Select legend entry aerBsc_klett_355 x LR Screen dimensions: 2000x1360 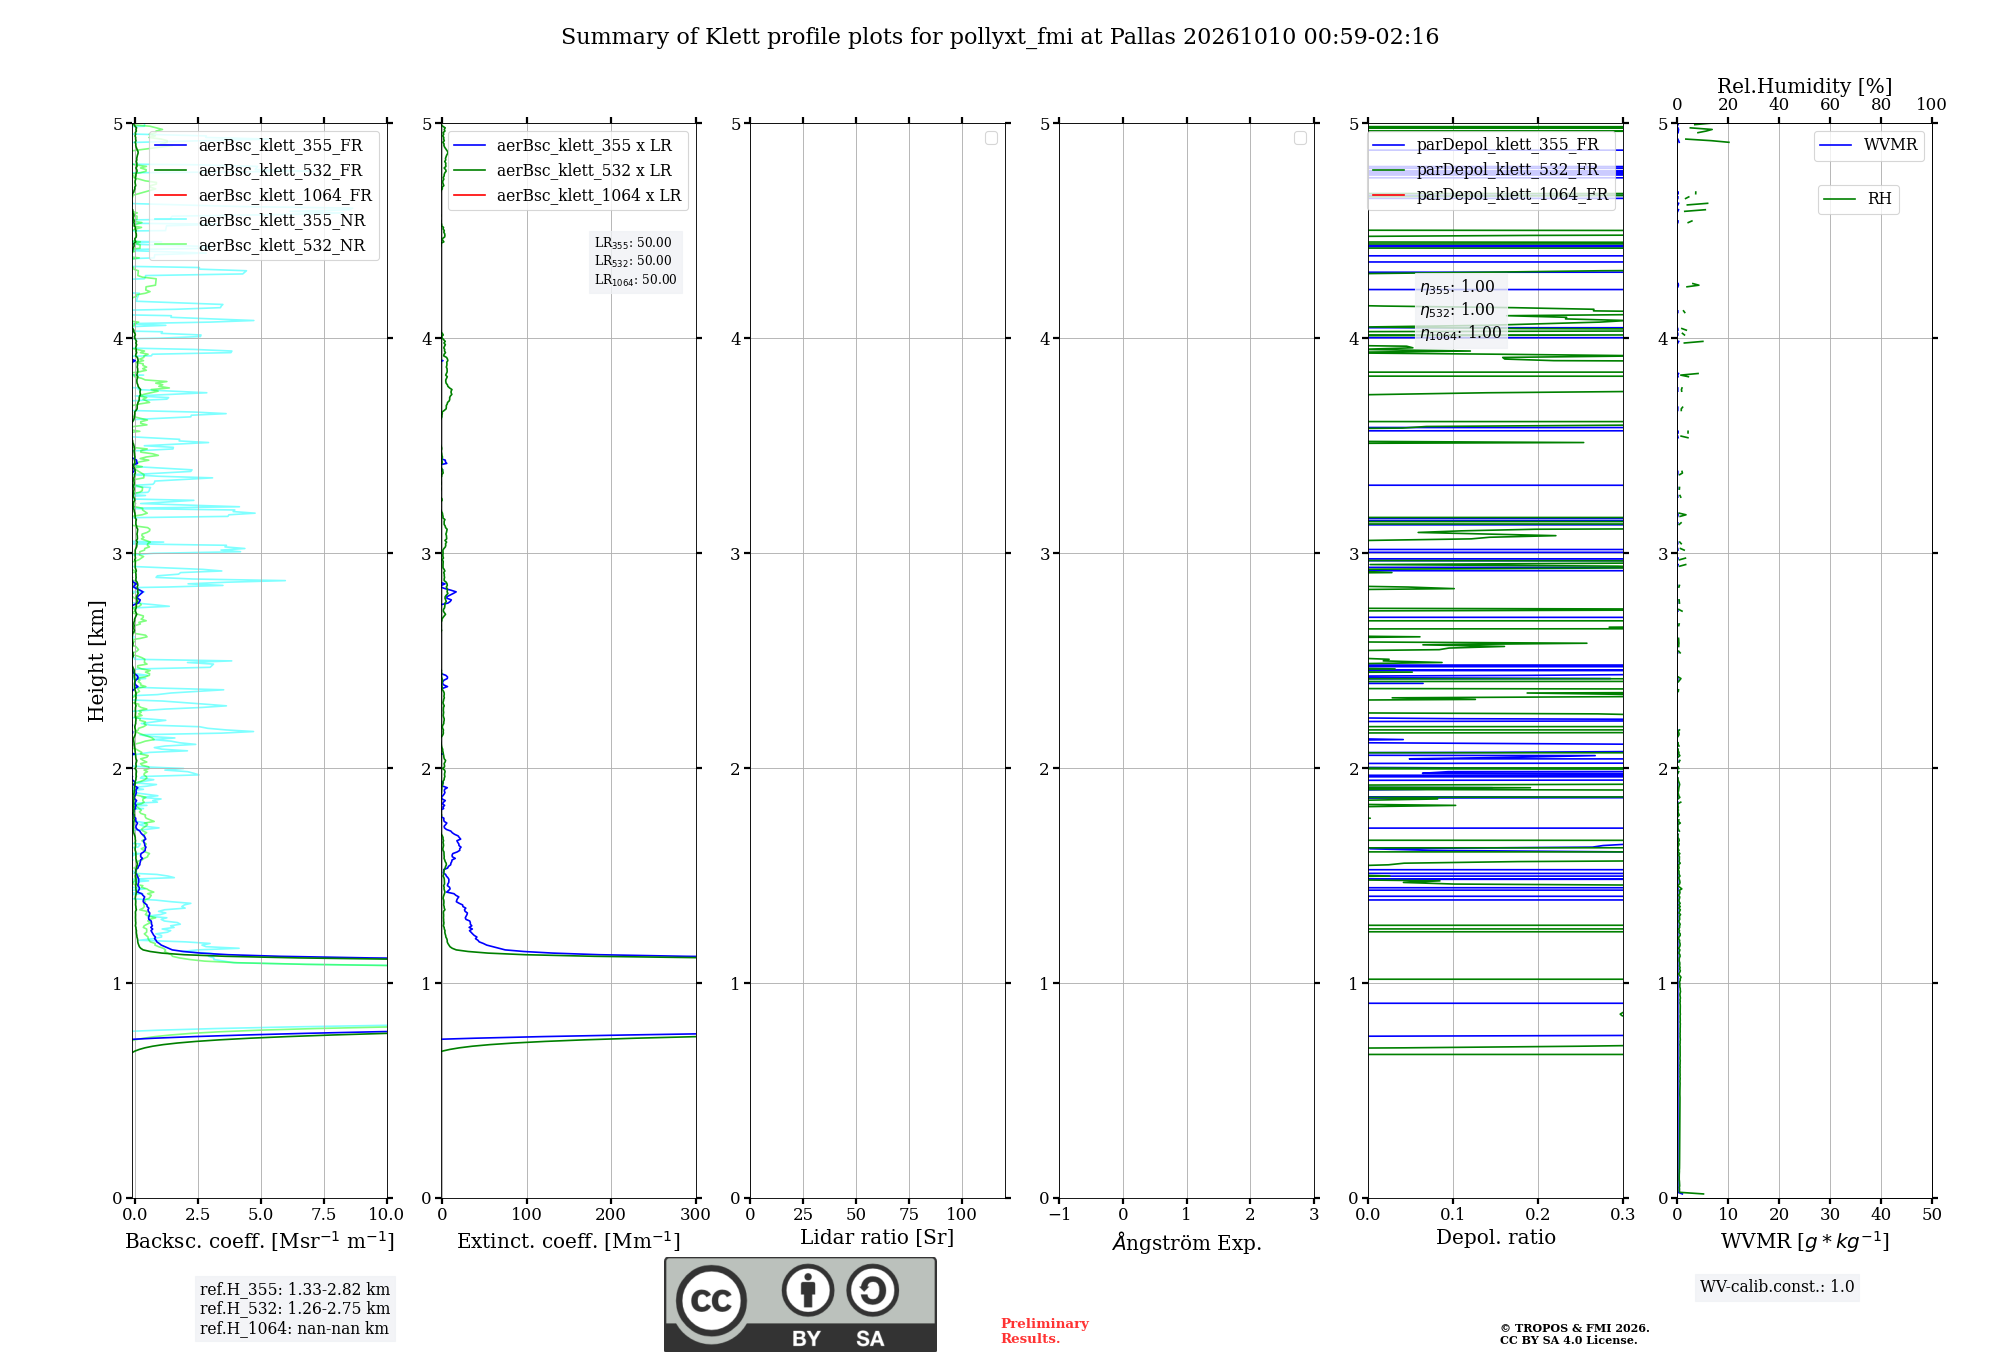click(563, 146)
